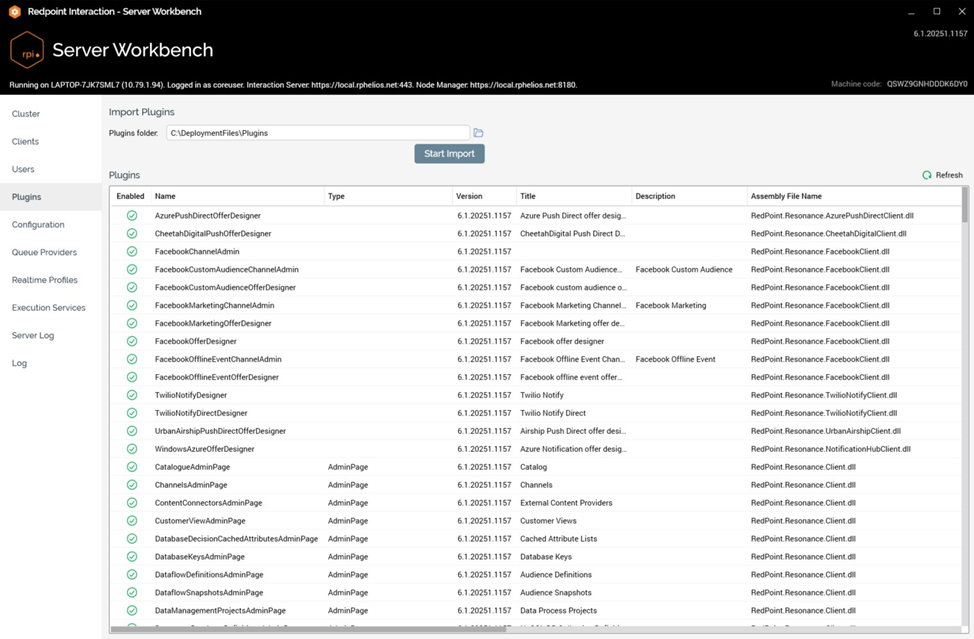This screenshot has width=974, height=639.
Task: Click the vertical scrollbar of the plugins table
Action: point(964,400)
